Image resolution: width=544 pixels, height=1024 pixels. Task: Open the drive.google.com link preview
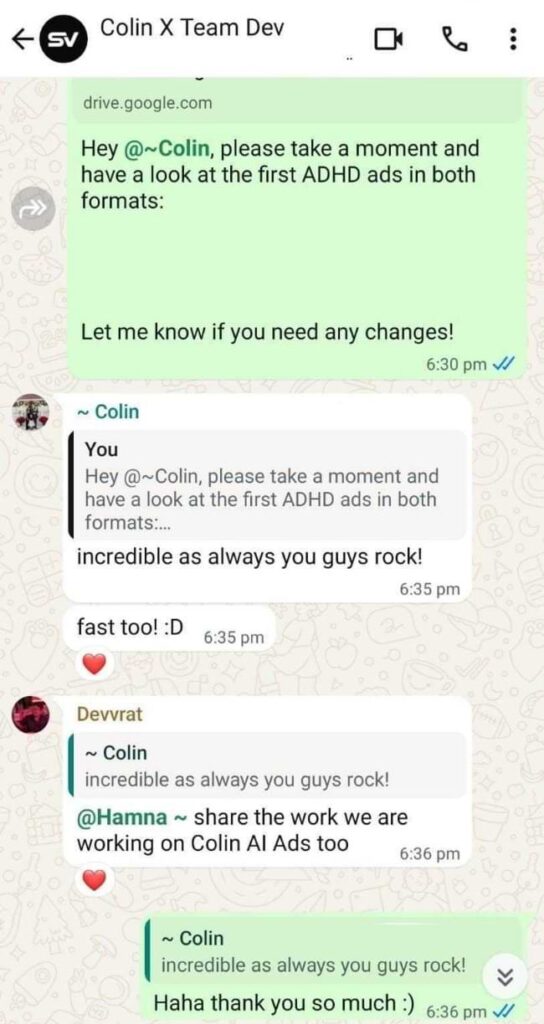(298, 103)
